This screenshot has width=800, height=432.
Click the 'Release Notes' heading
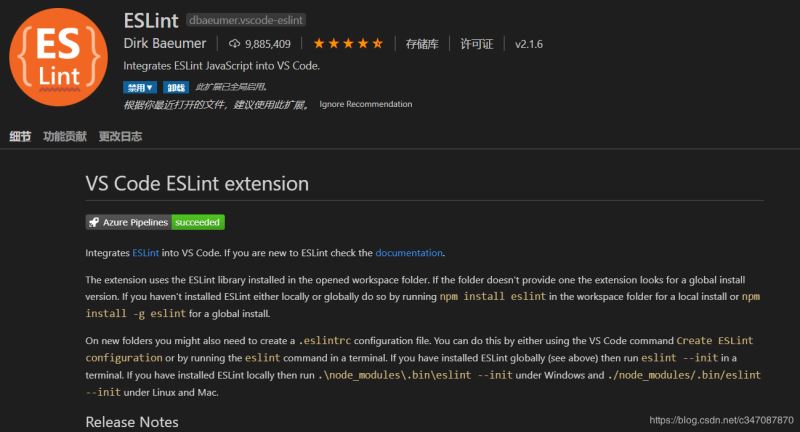tap(132, 422)
